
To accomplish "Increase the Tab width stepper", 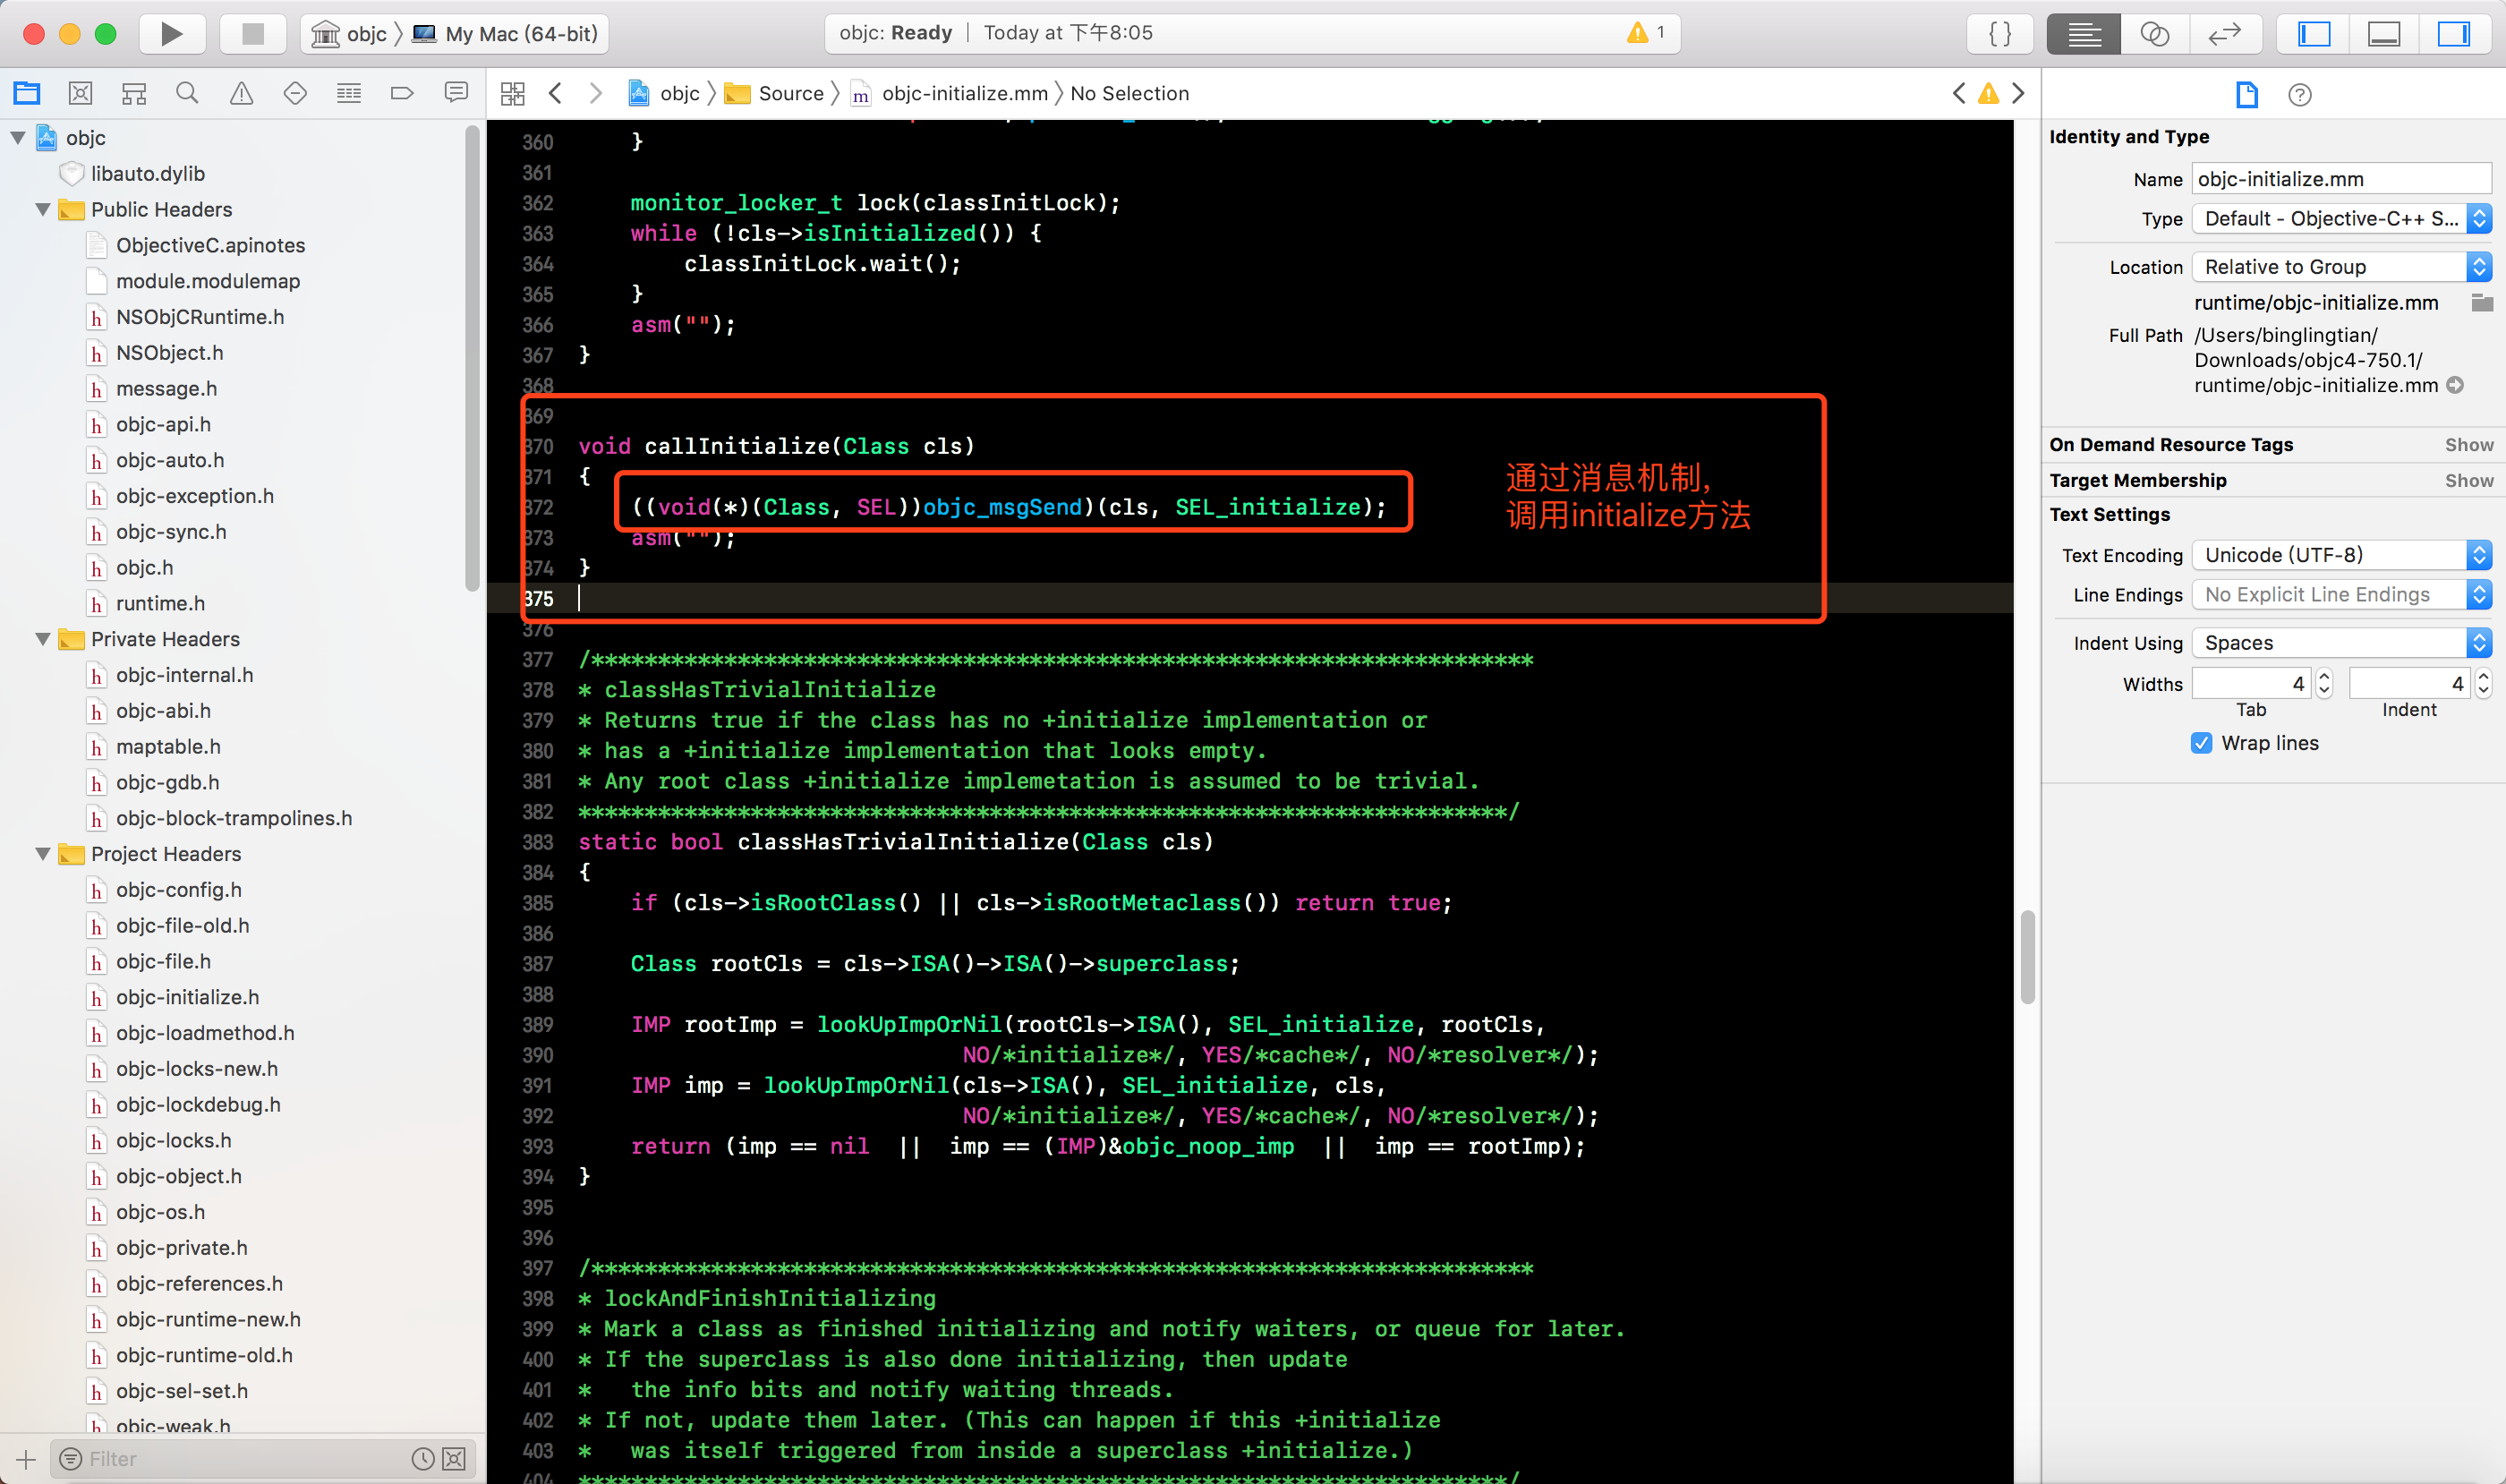I will [x=2324, y=677].
